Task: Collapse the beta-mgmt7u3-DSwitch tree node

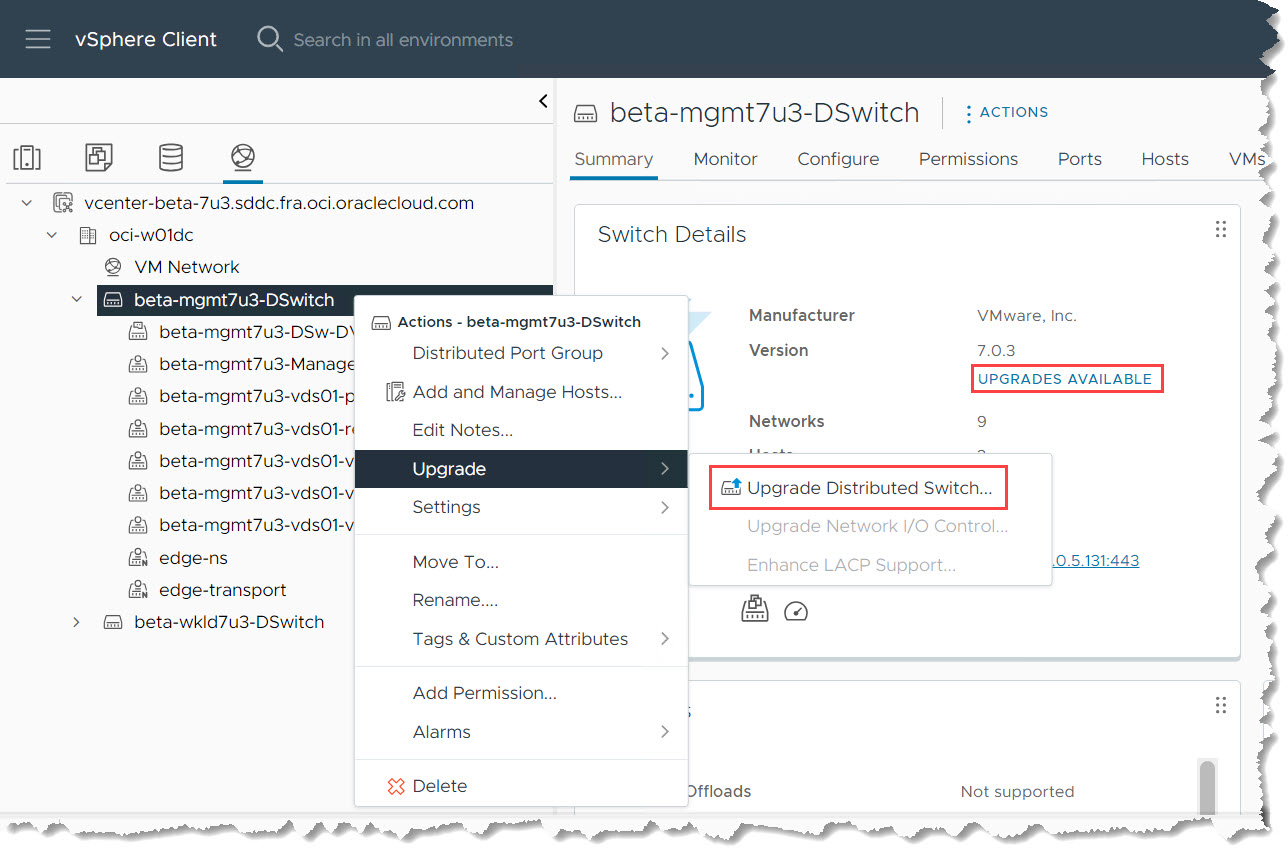Action: click(x=77, y=299)
